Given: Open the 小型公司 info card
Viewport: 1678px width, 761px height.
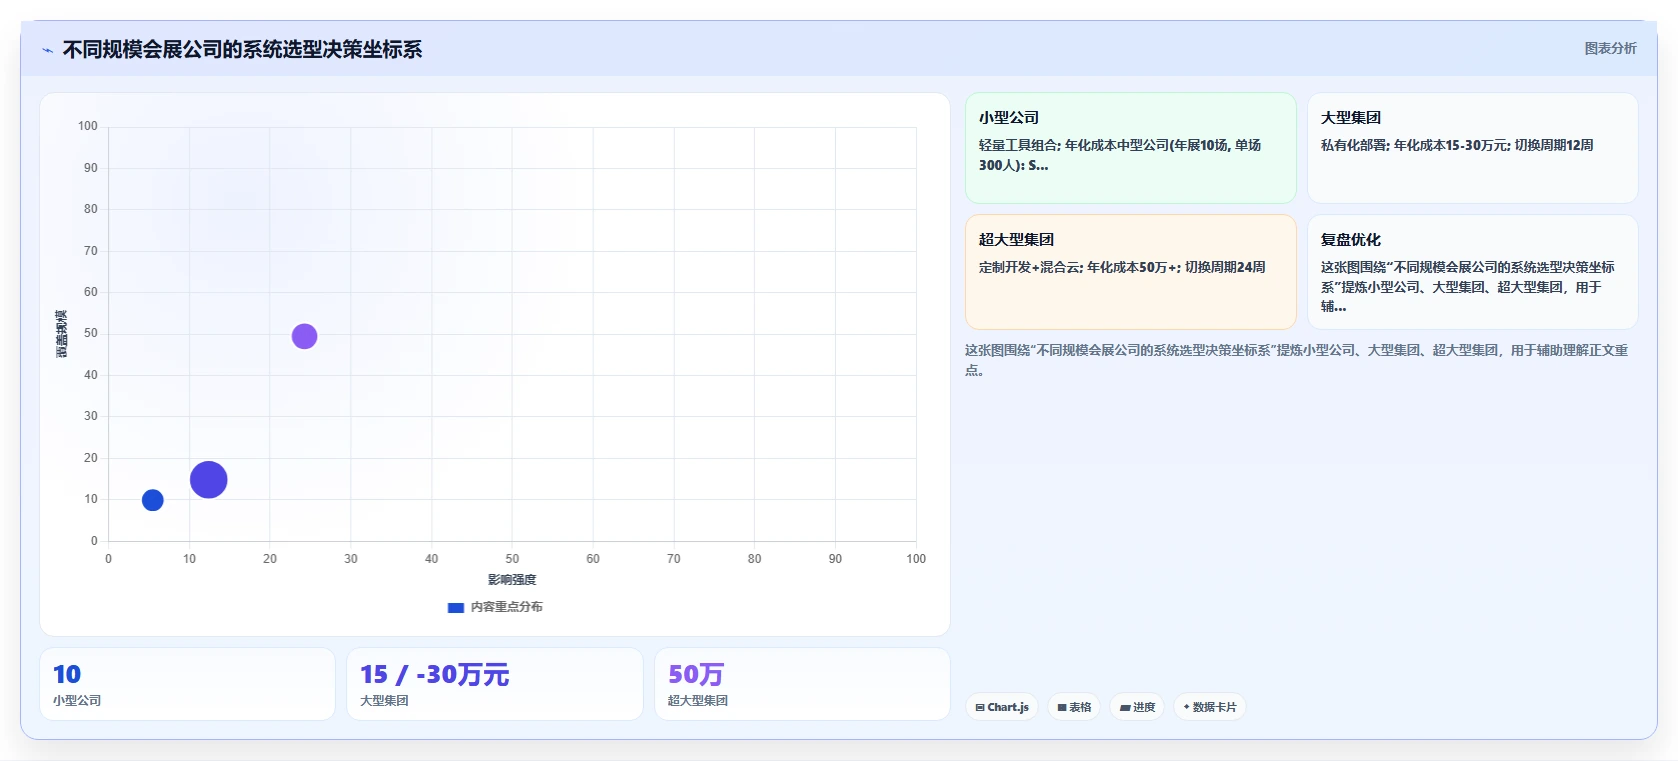Looking at the screenshot, I should click(x=1130, y=148).
